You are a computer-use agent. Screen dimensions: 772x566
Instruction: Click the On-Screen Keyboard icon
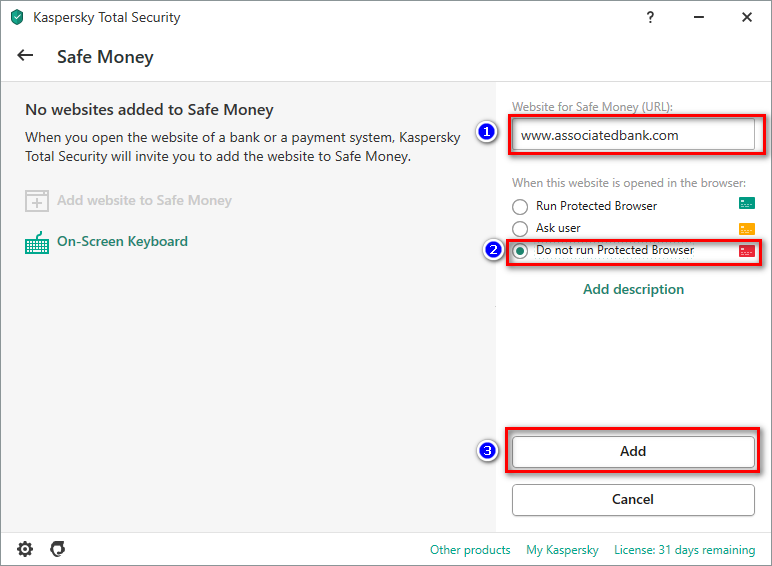point(37,242)
